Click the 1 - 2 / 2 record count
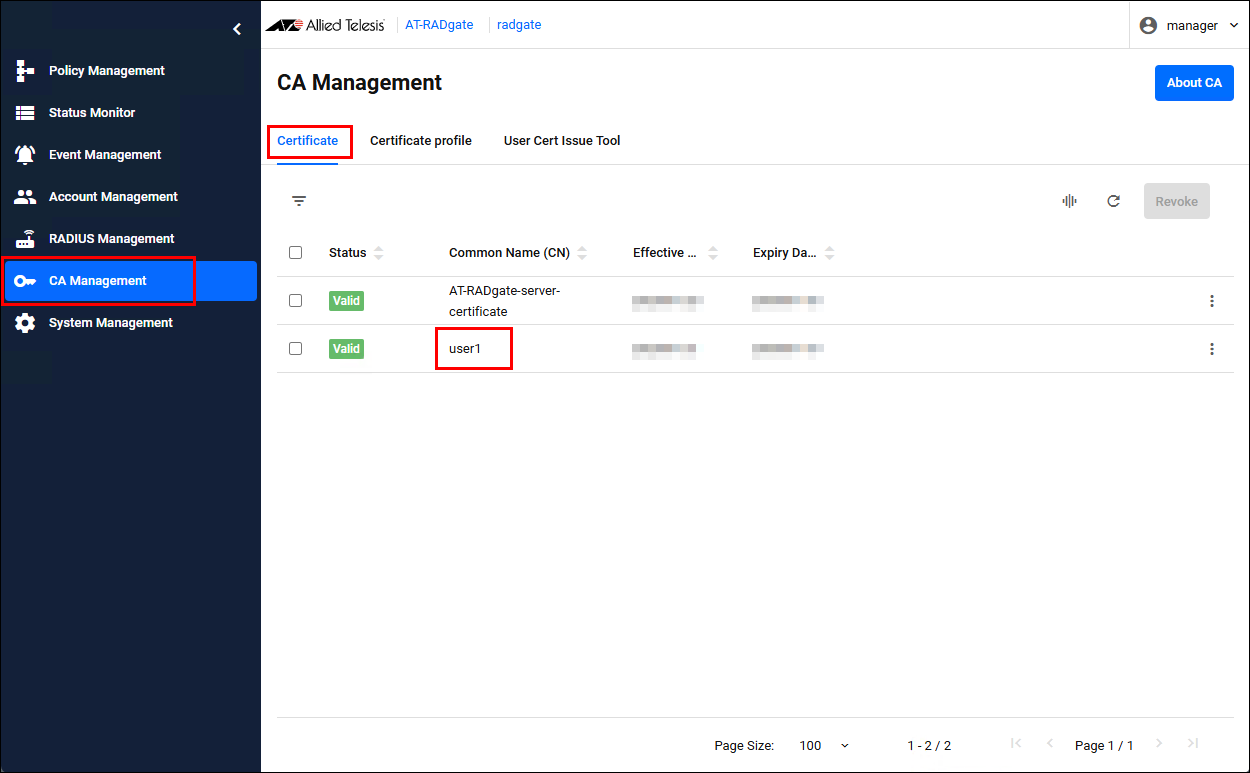This screenshot has height=773, width=1250. coord(929,746)
